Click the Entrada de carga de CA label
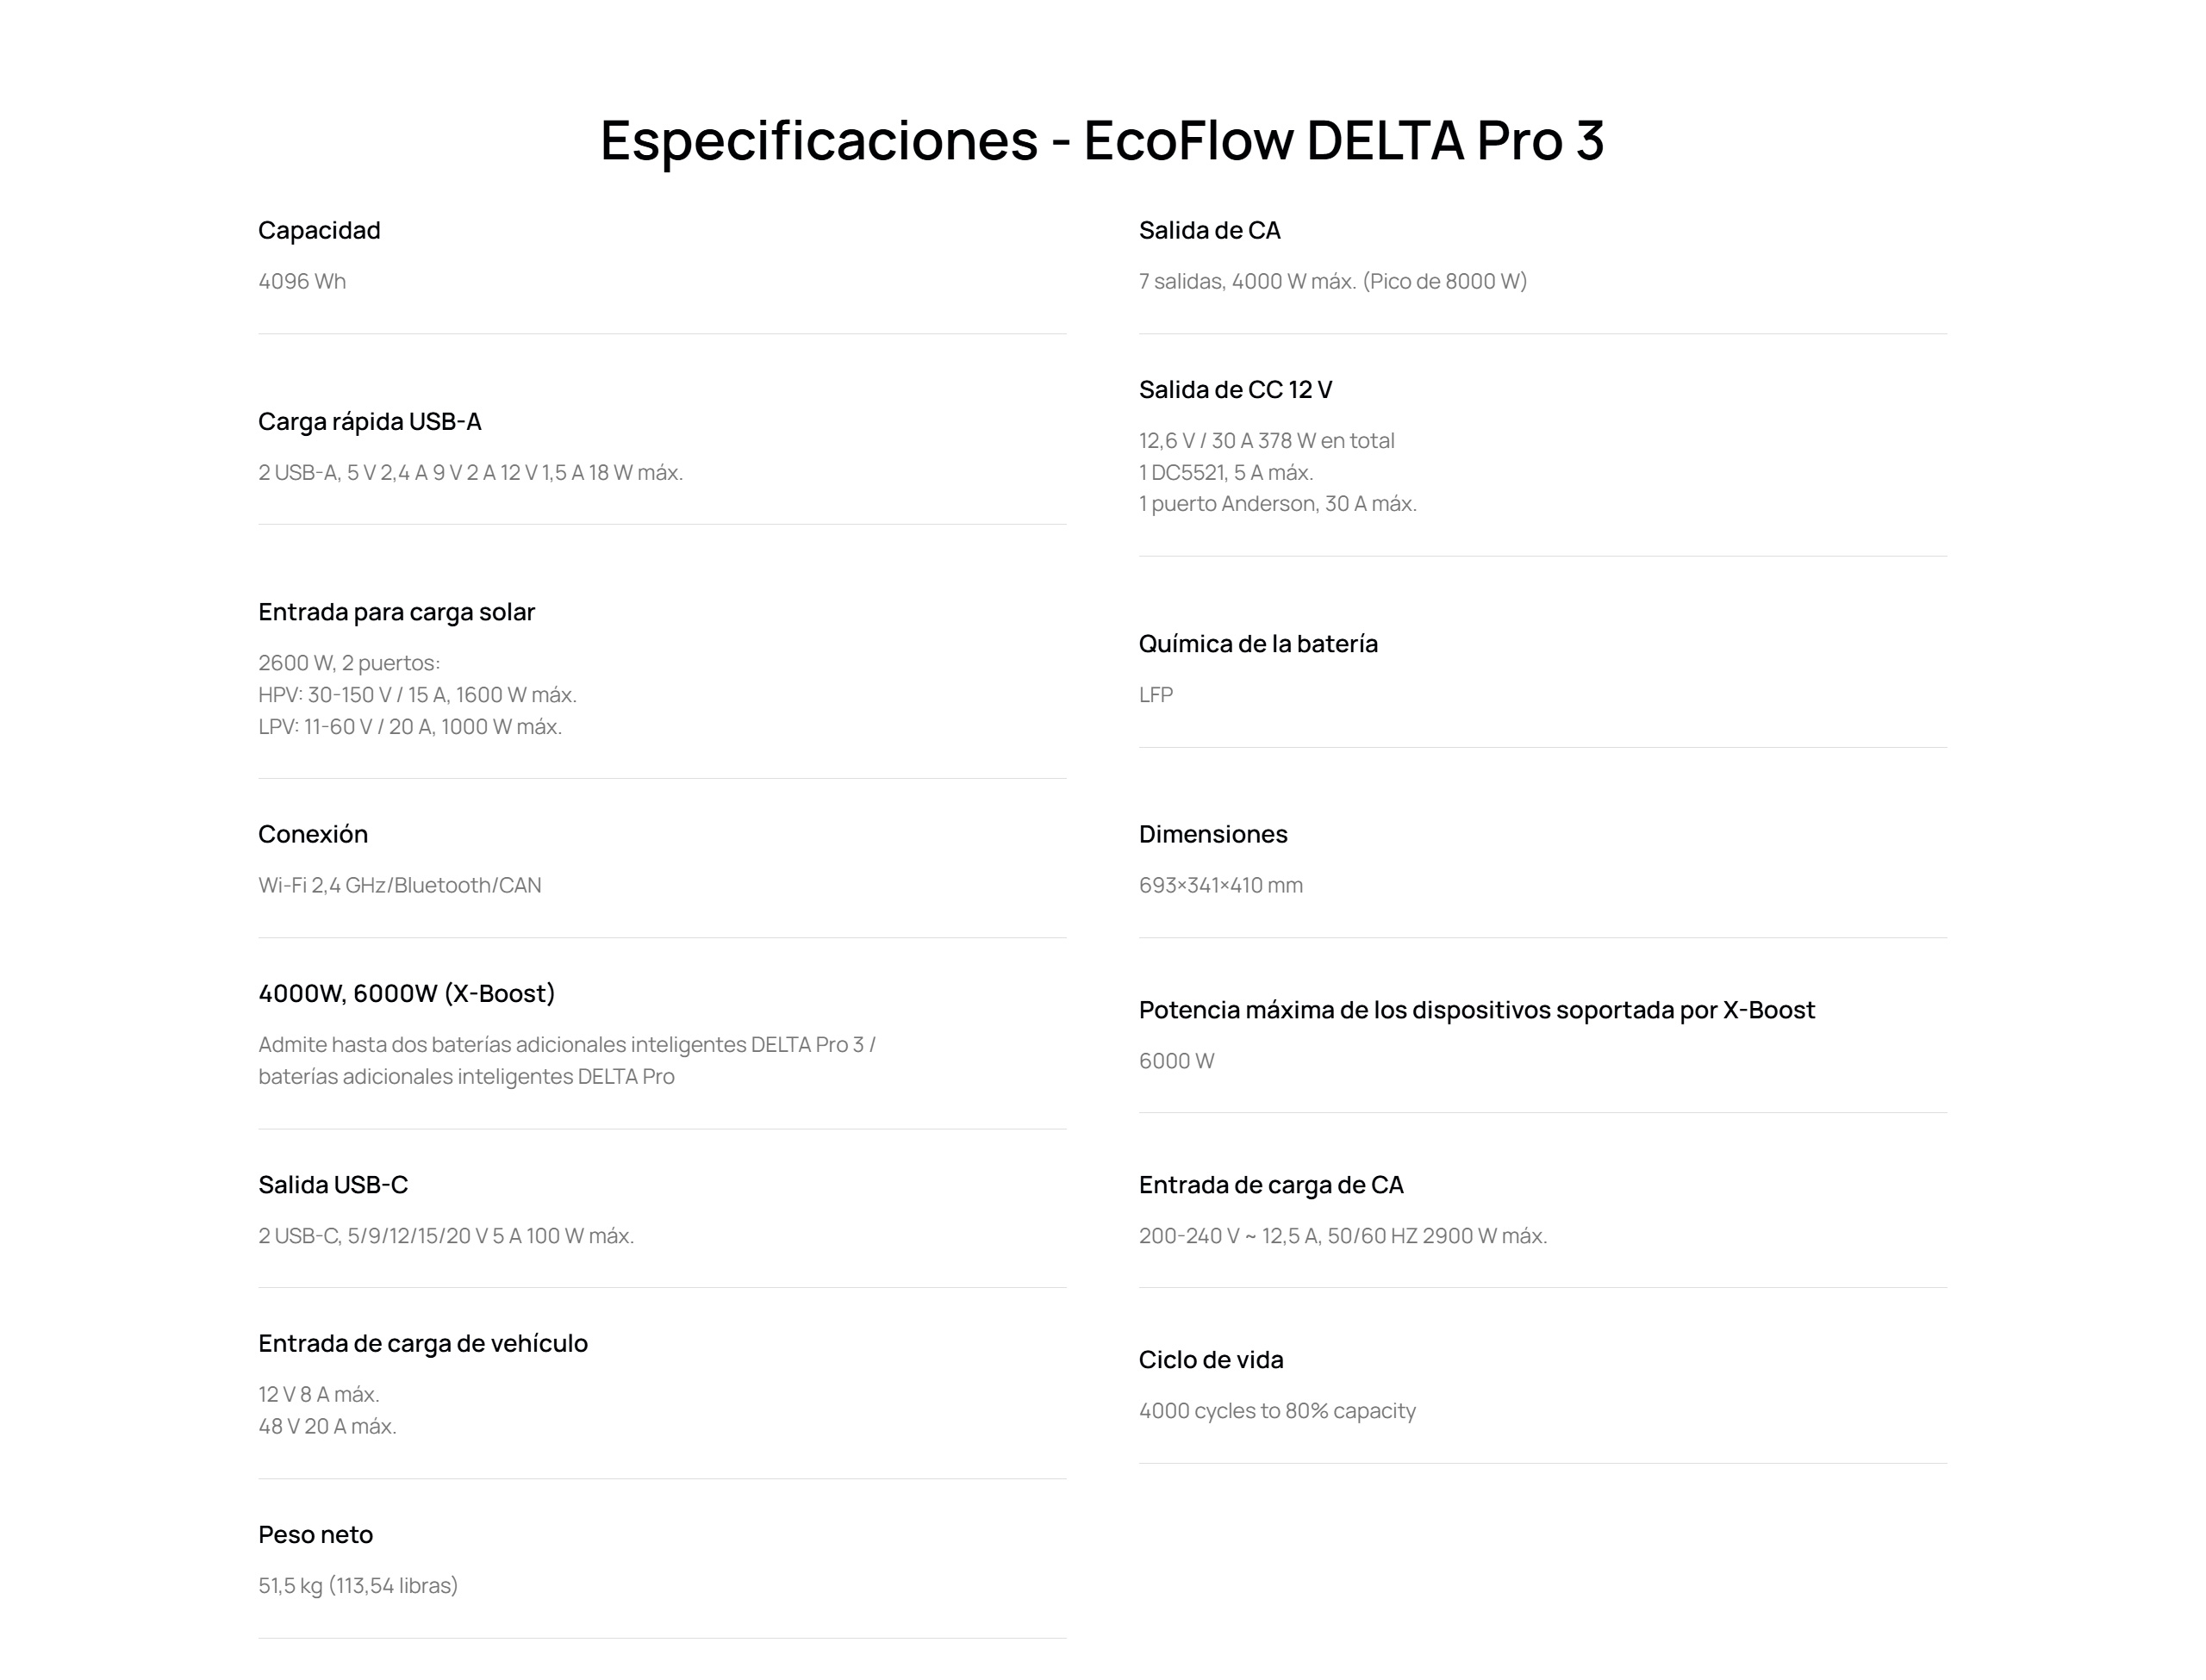The height and width of the screenshot is (1680, 2206). pyautogui.click(x=1271, y=1185)
